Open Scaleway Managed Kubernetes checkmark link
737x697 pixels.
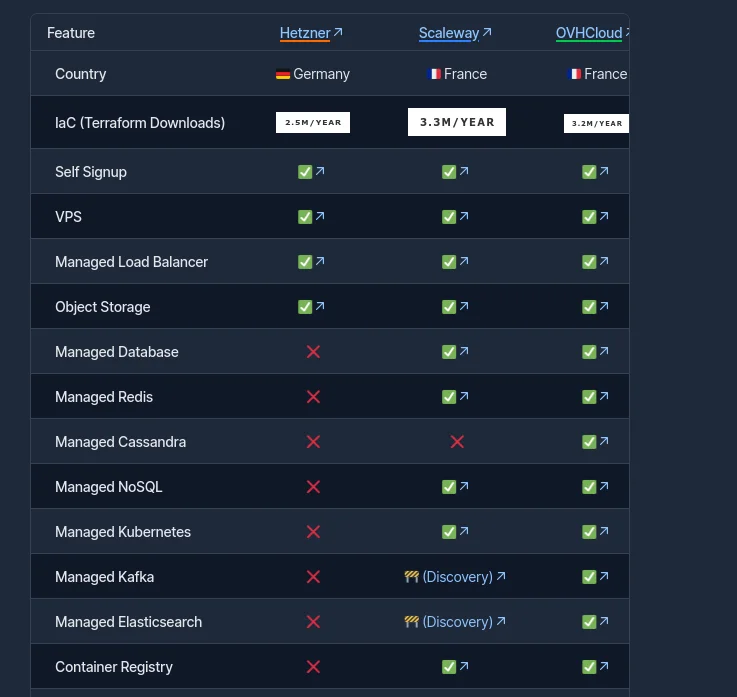455,532
